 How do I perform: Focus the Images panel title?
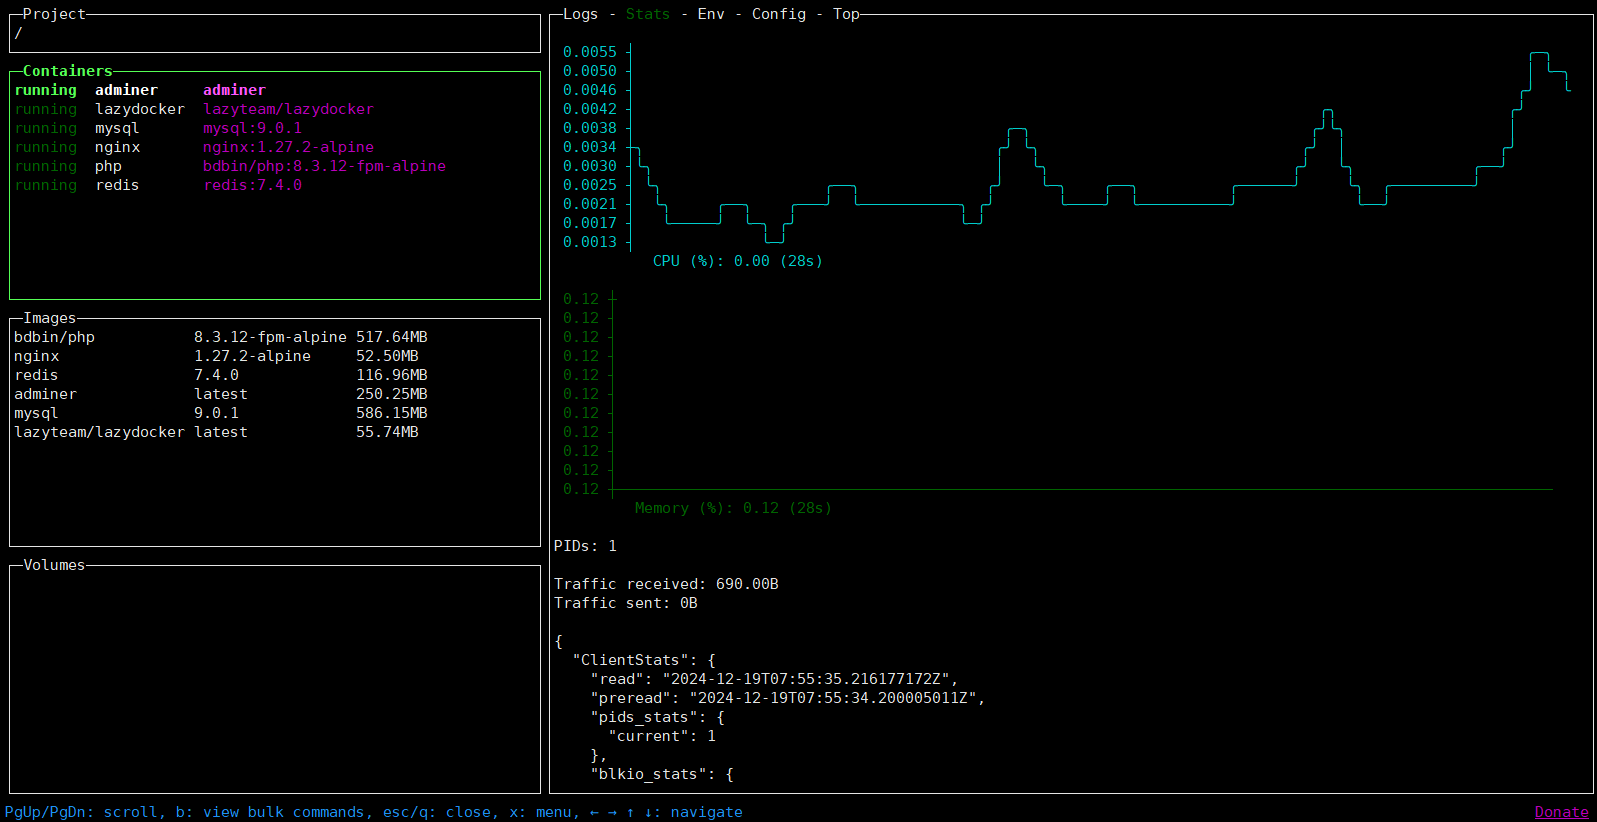[x=49, y=318]
